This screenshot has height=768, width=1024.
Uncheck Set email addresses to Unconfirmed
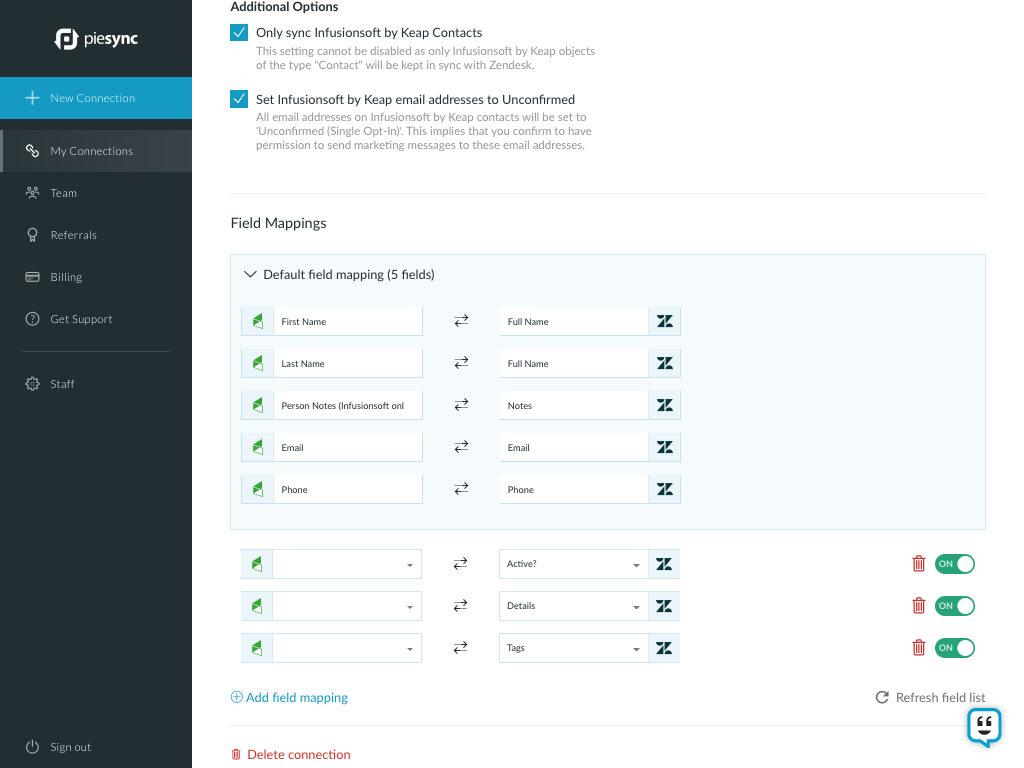click(239, 99)
